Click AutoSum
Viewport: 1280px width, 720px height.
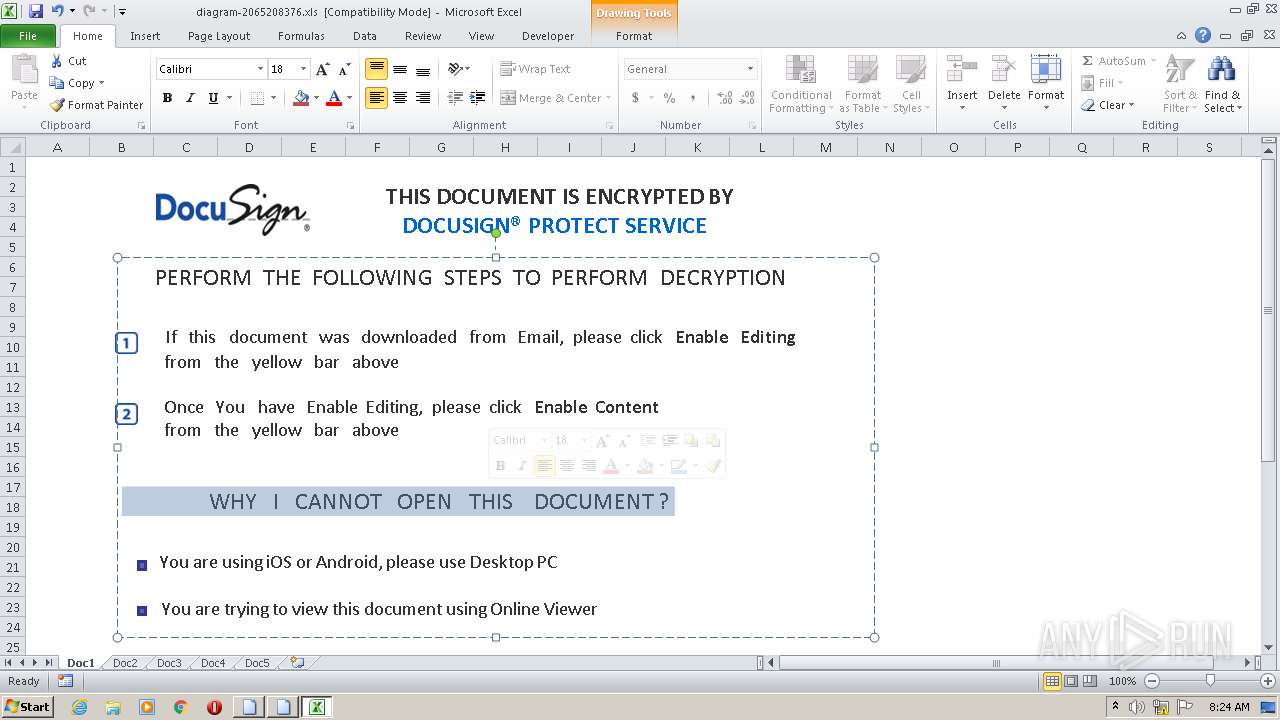tap(1120, 61)
